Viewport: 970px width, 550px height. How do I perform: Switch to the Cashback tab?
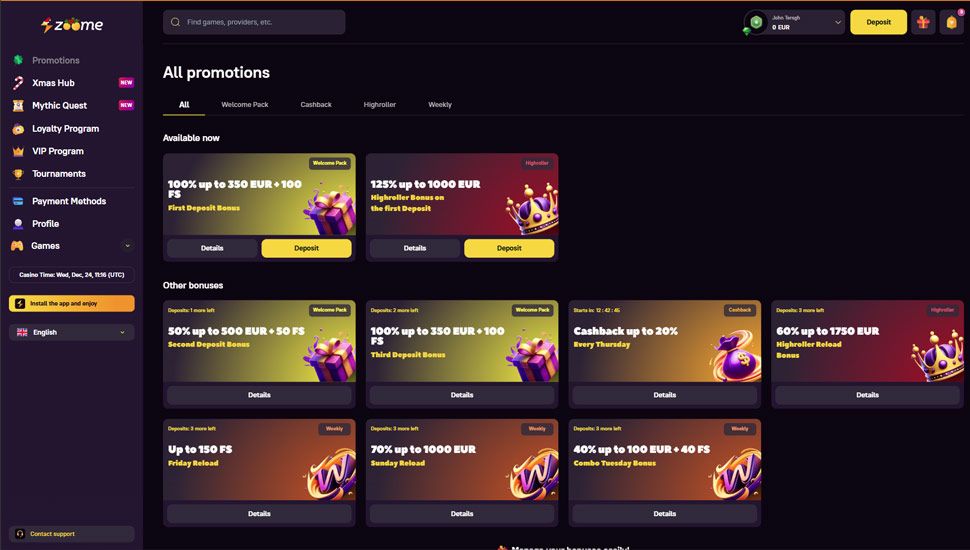[316, 105]
